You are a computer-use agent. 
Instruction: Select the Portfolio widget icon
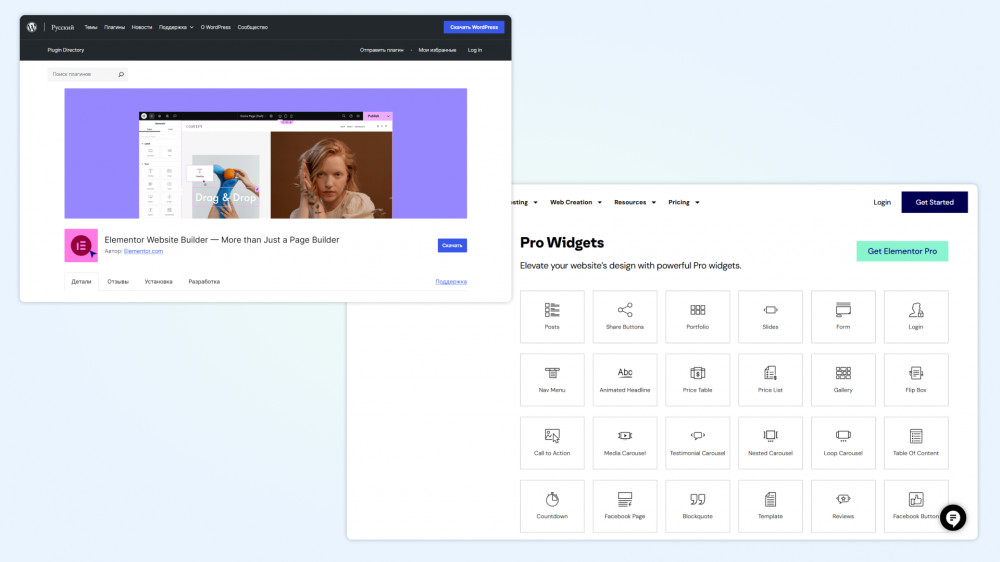coord(698,310)
